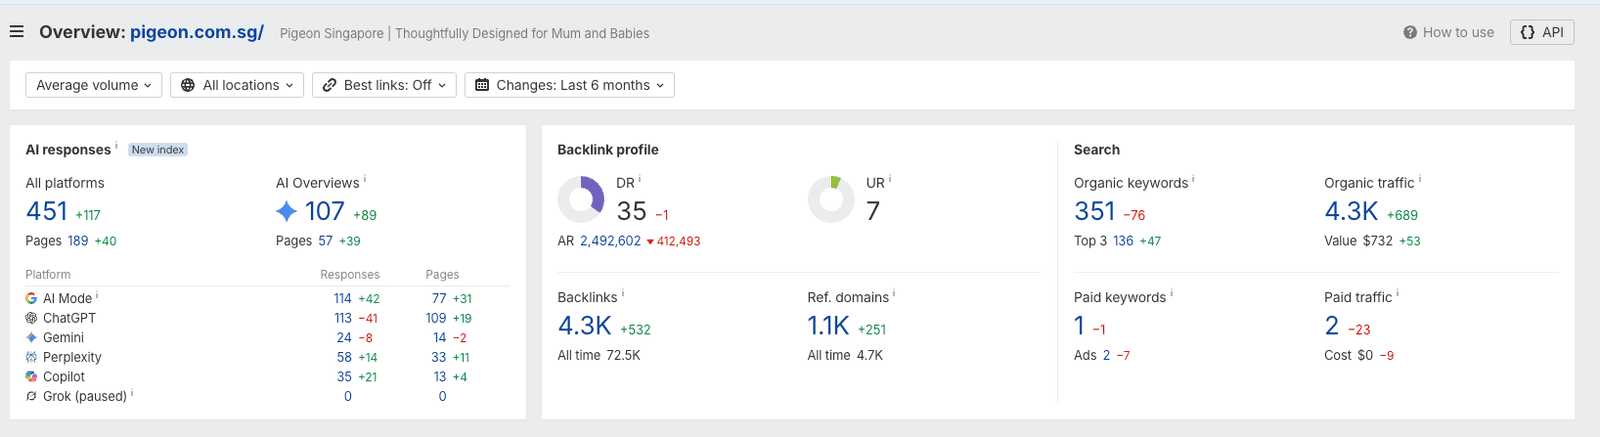Click the Paid traffic value 2

(x=1332, y=325)
